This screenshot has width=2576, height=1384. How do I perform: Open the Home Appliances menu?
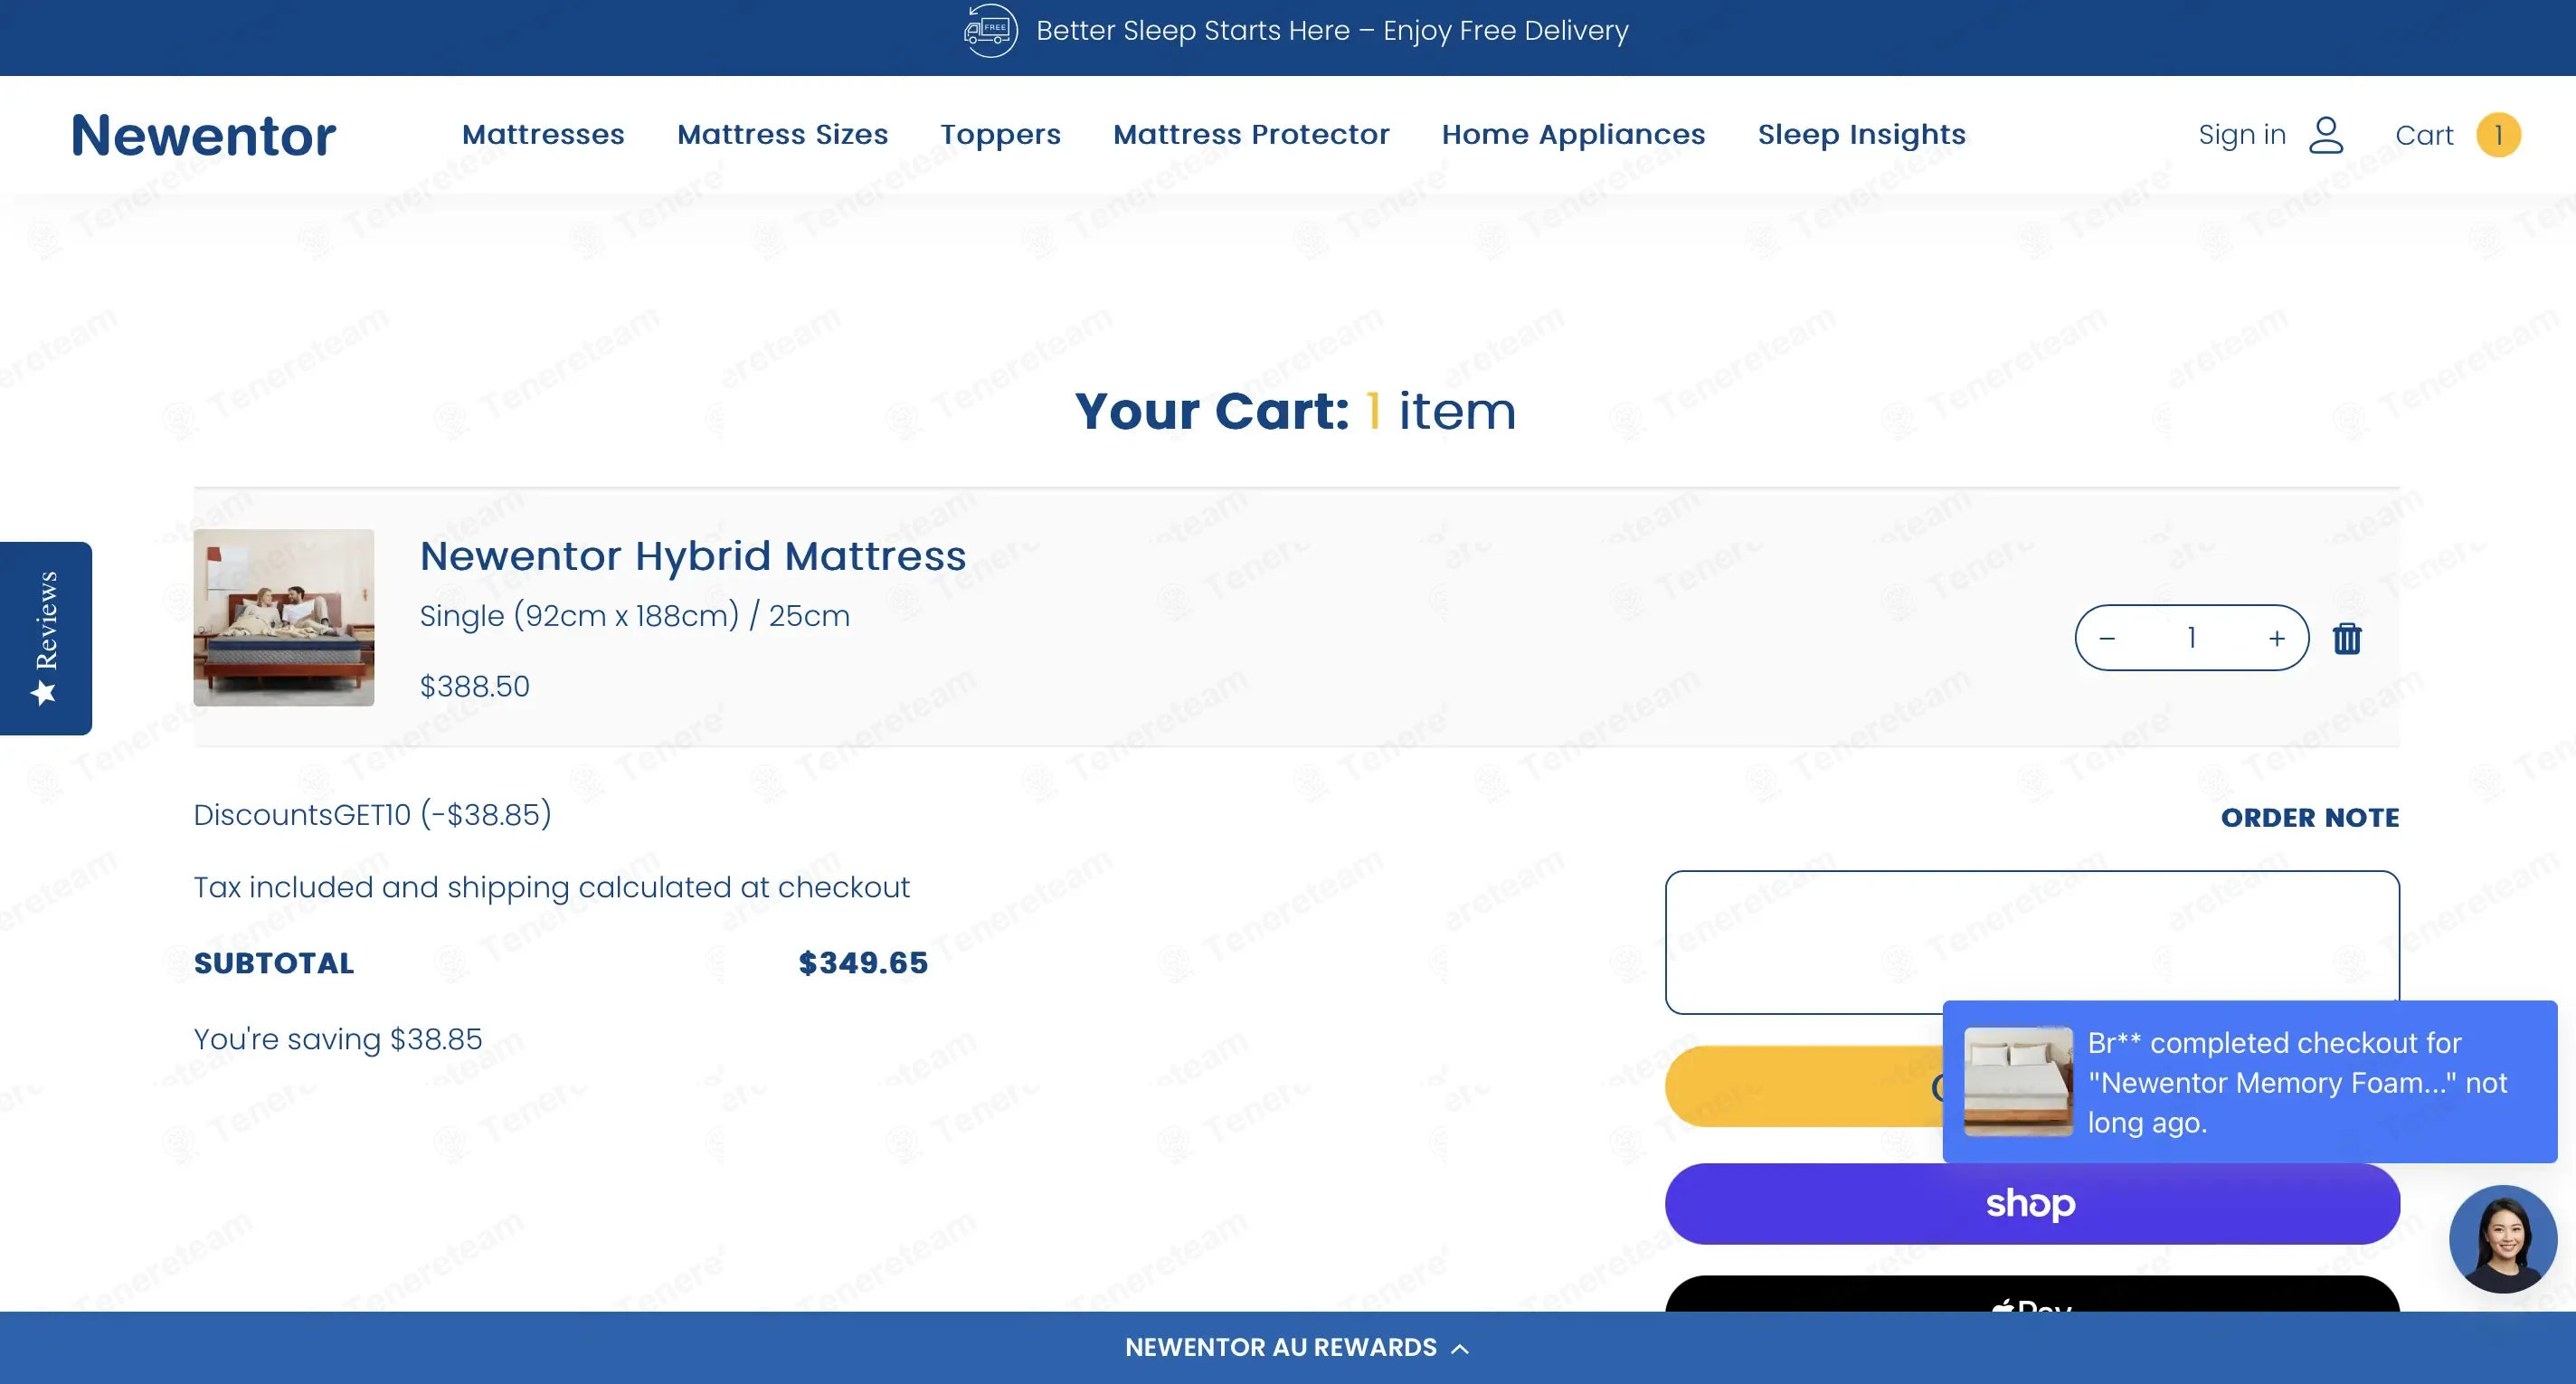pos(1573,135)
